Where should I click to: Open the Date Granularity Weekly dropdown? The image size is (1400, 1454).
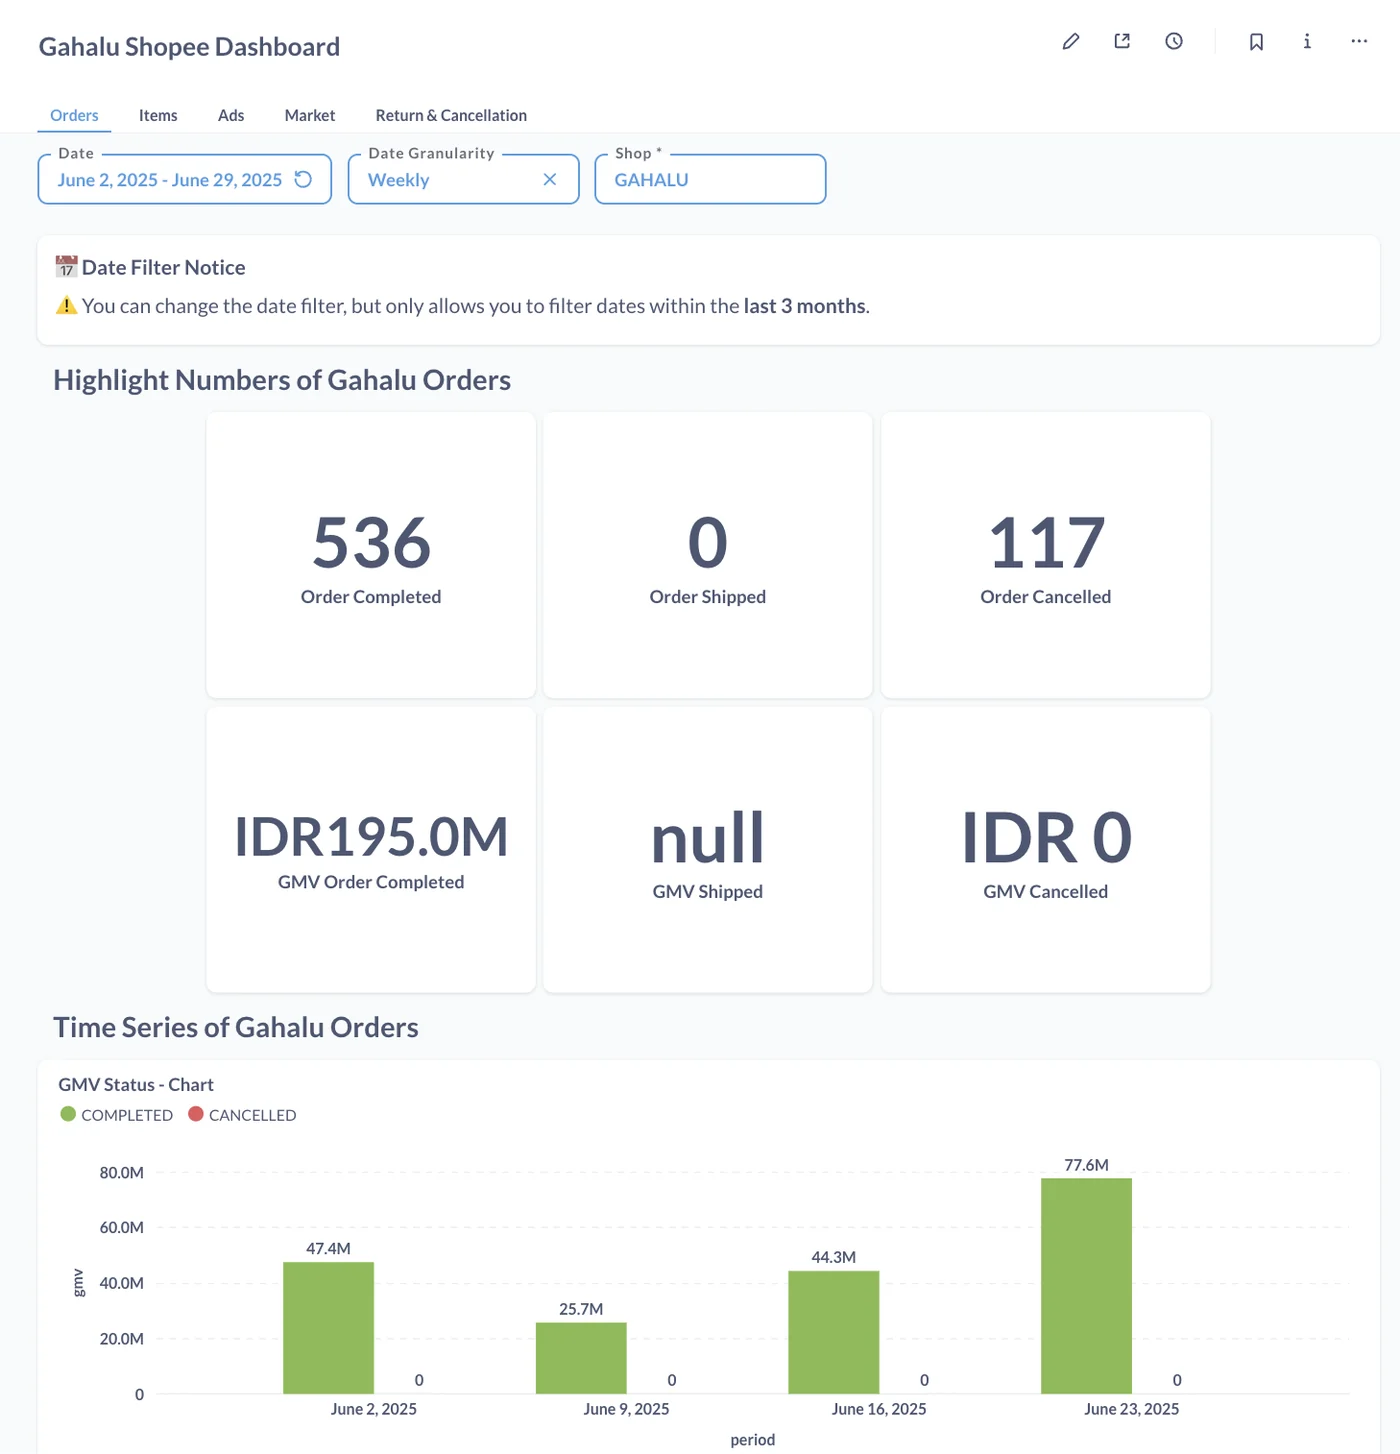coord(464,179)
